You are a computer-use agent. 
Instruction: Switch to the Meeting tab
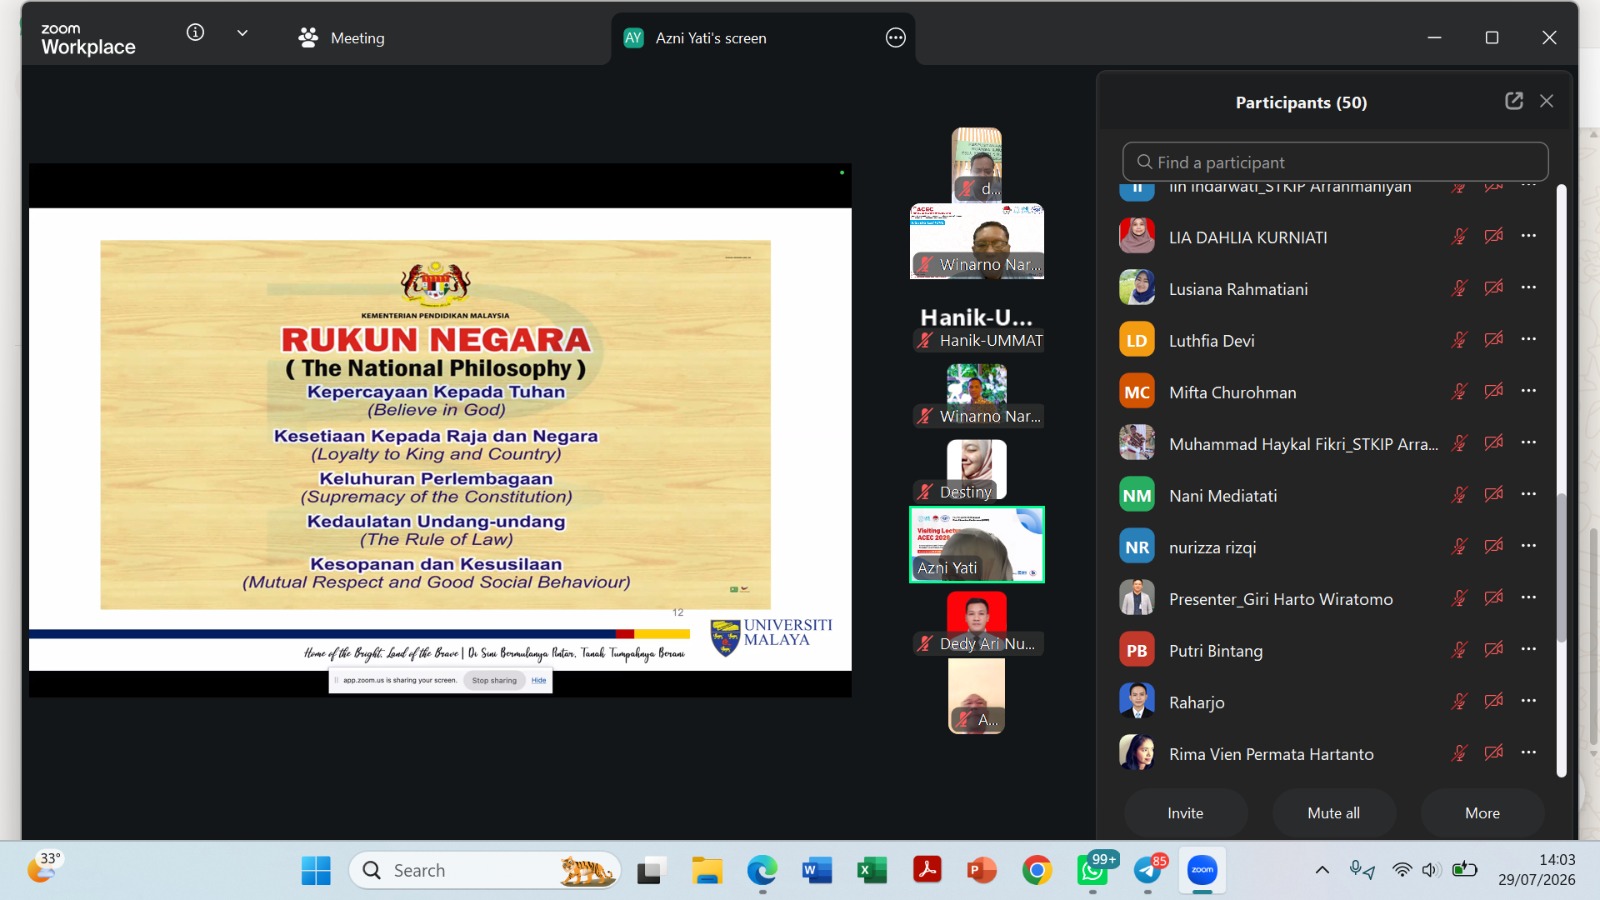coord(342,38)
